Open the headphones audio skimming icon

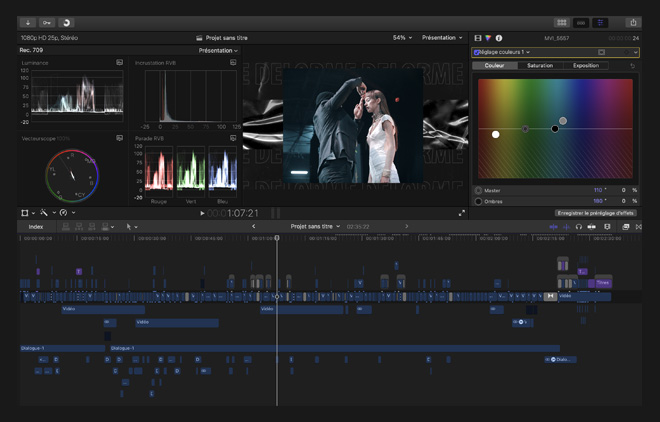tap(578, 227)
